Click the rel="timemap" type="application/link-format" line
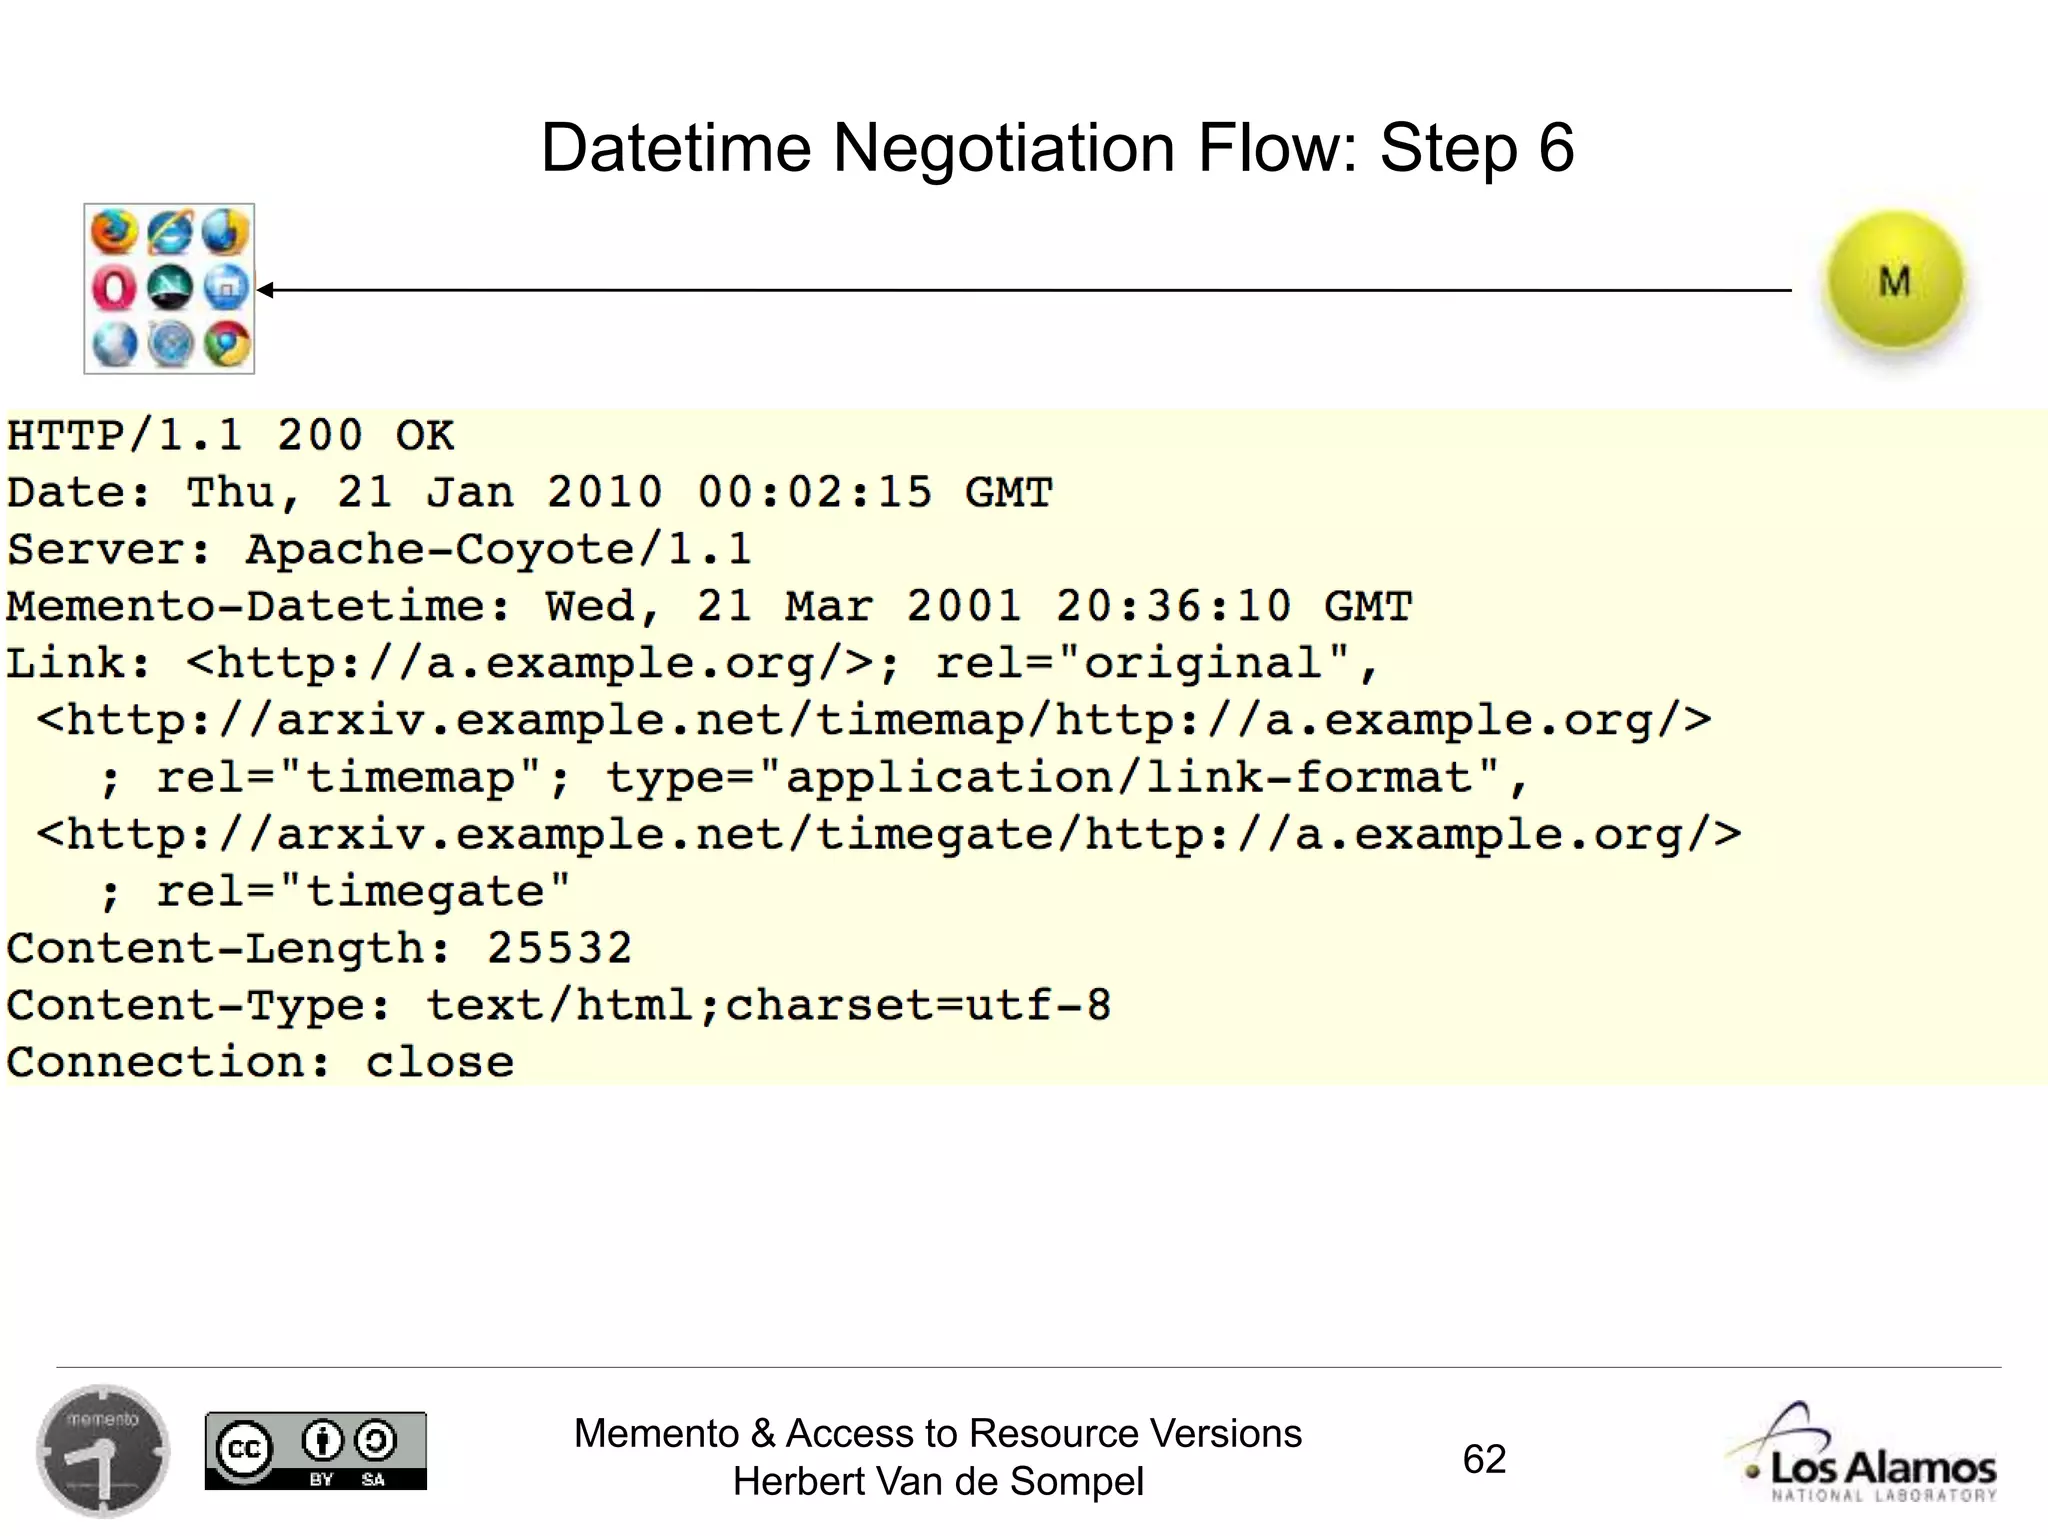The width and height of the screenshot is (2048, 1536). point(814,779)
